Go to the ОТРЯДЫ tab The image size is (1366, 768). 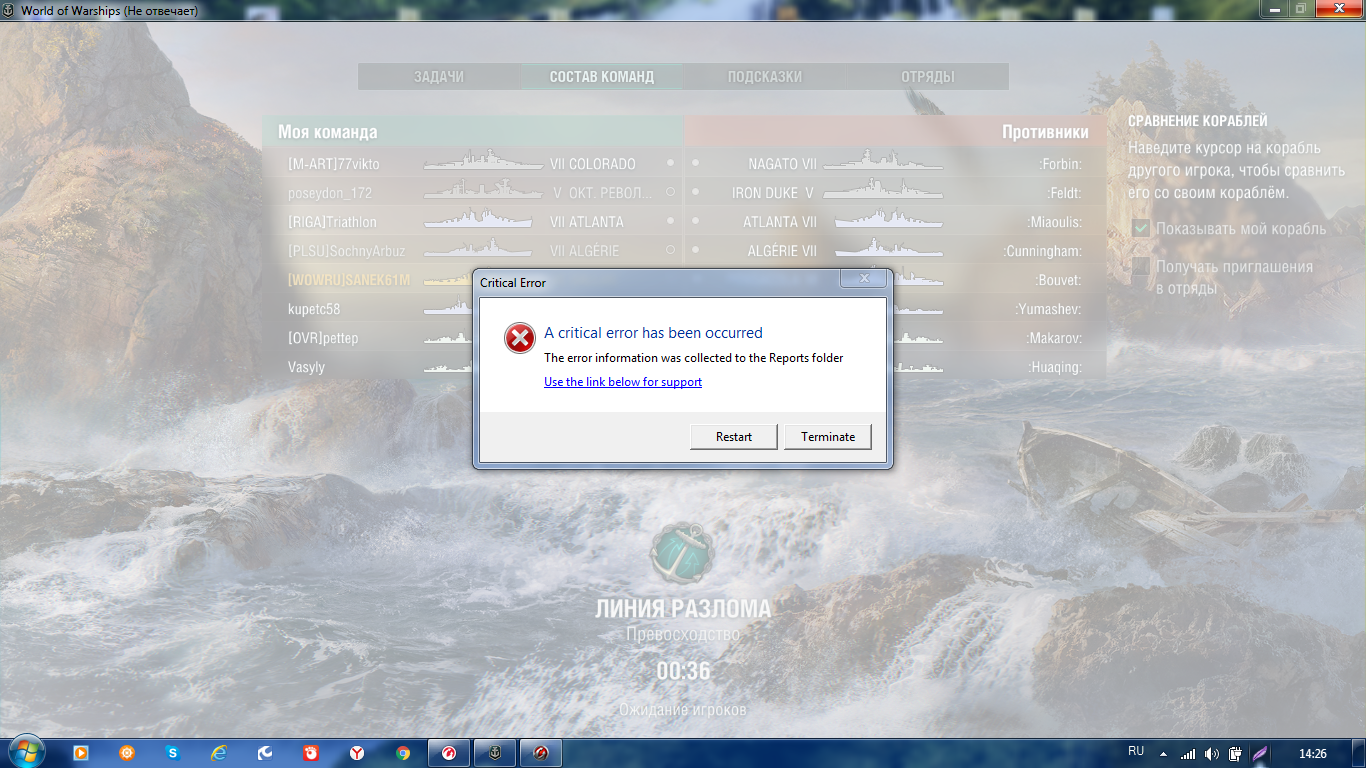928,77
